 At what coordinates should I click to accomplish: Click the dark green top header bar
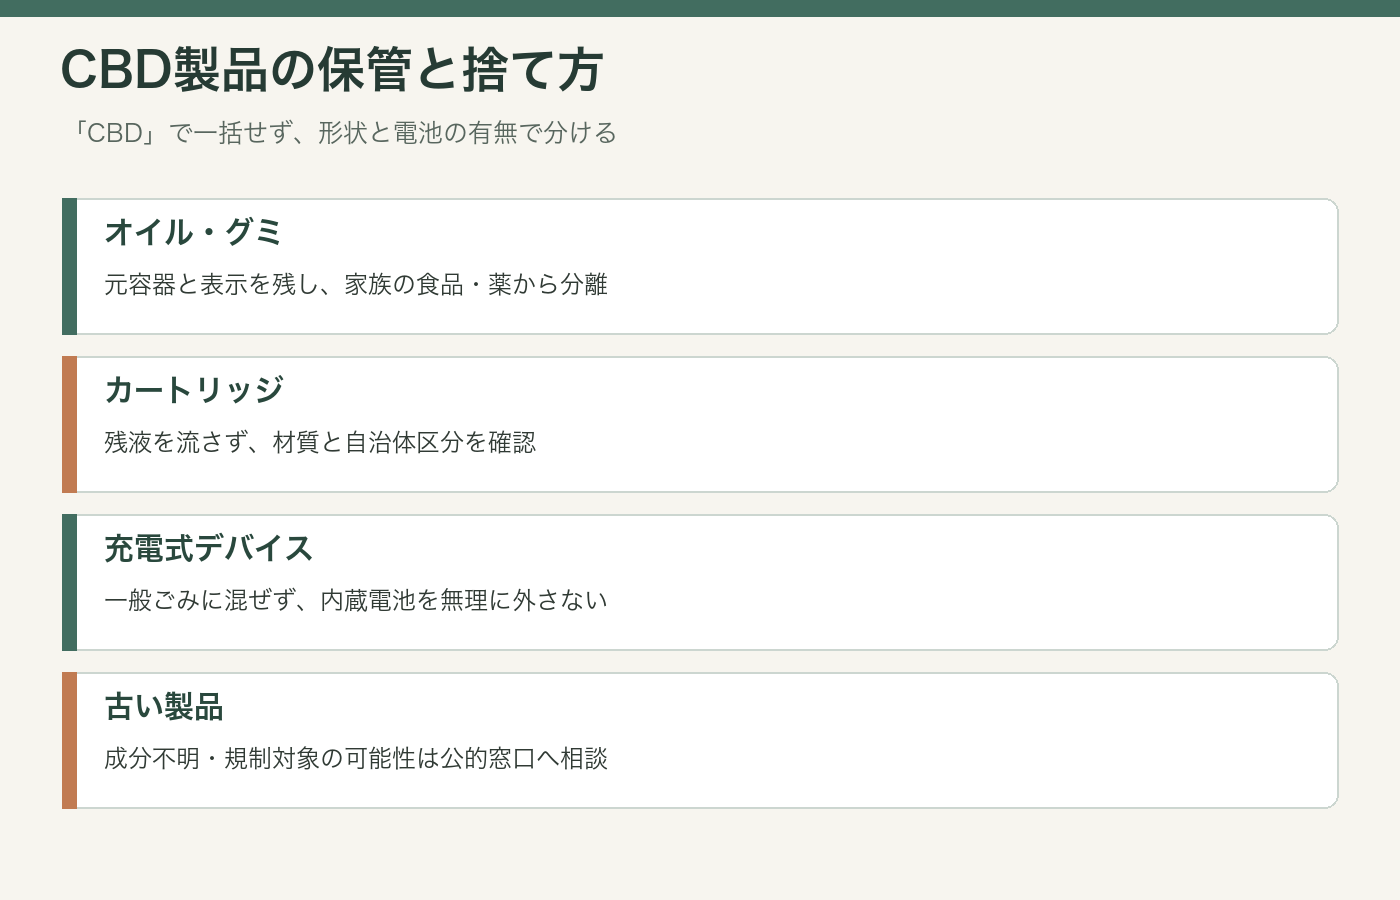point(700,8)
